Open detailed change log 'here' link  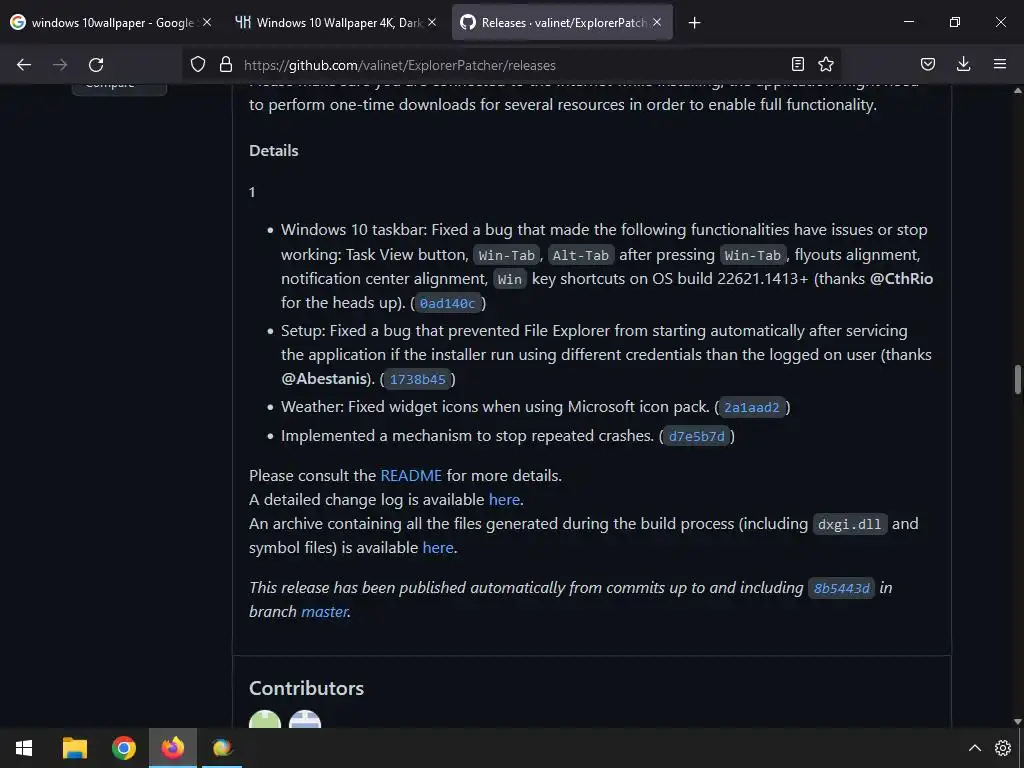coord(504,500)
